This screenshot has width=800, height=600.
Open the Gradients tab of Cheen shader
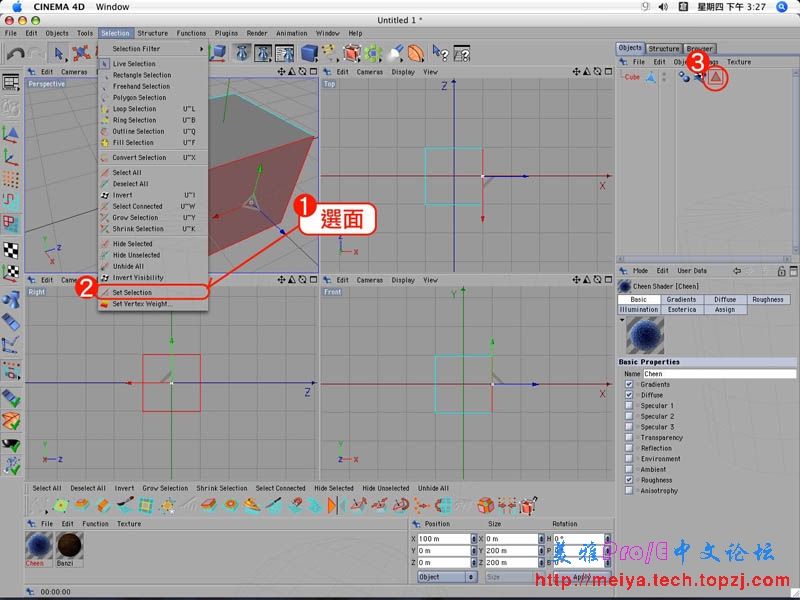tap(681, 299)
